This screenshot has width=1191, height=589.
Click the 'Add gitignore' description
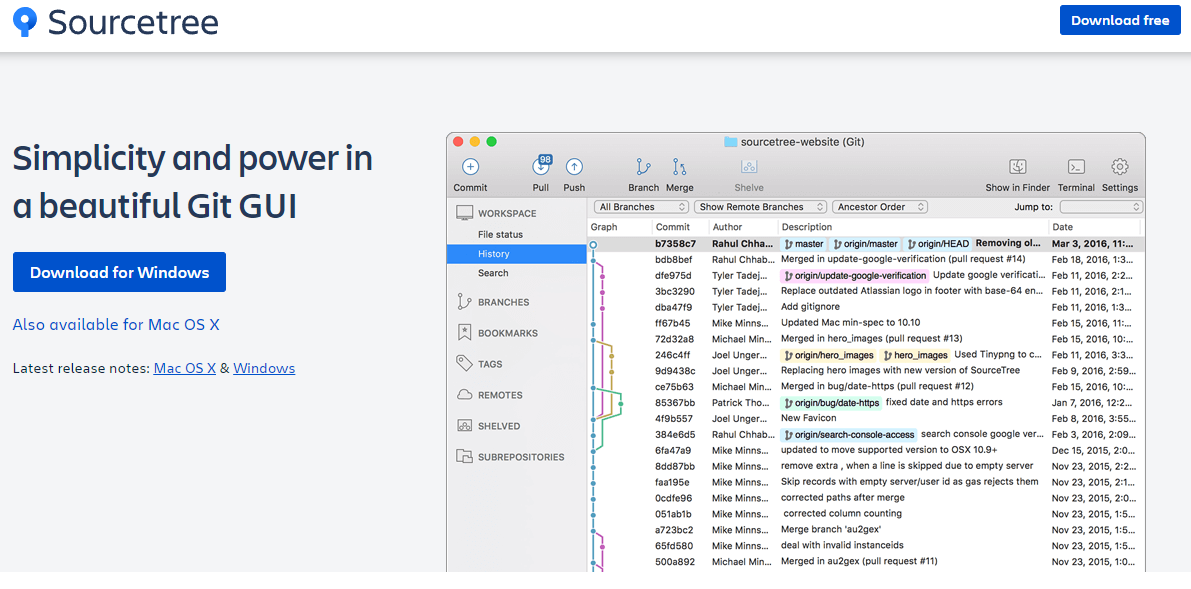[x=810, y=307]
